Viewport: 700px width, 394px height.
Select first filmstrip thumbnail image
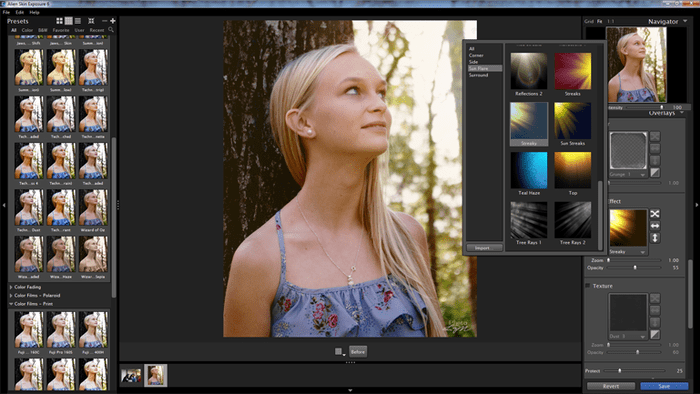pyautogui.click(x=131, y=375)
